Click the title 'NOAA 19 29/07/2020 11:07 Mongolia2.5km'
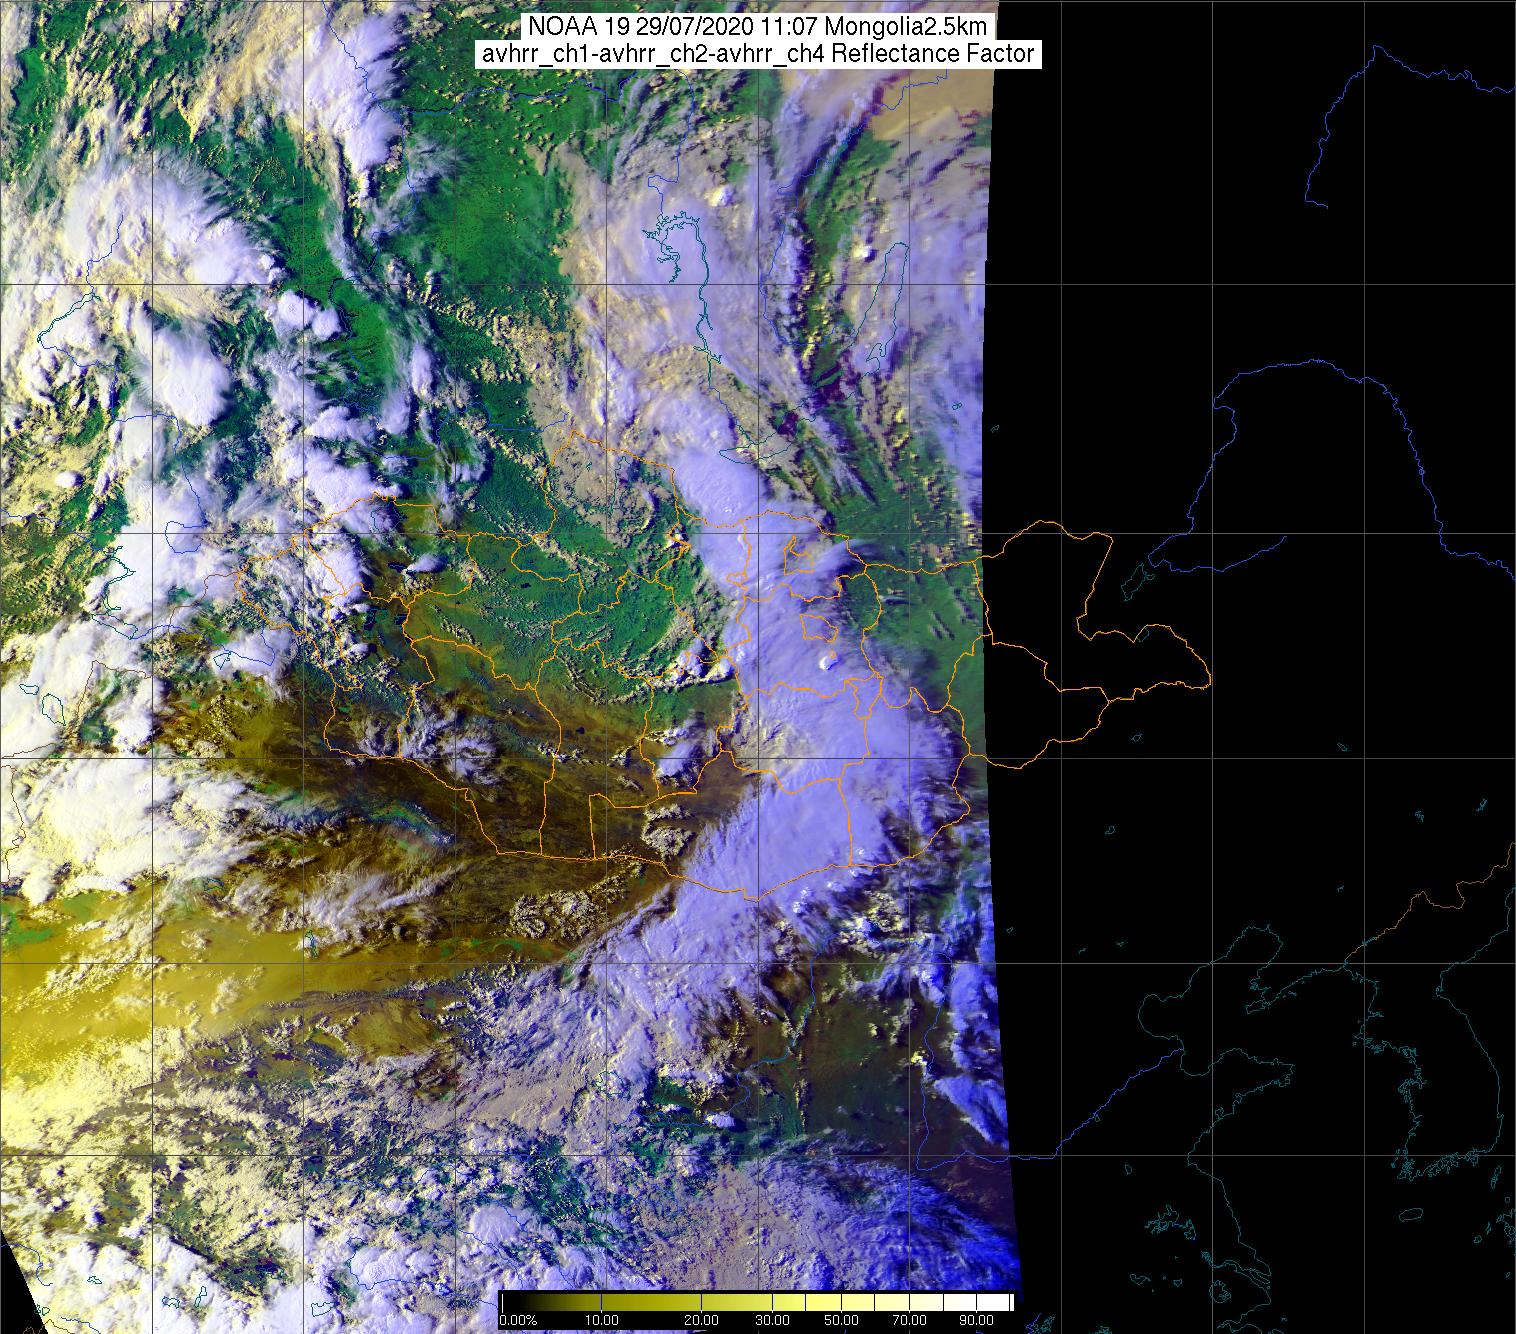The width and height of the screenshot is (1516, 1334). [x=757, y=27]
